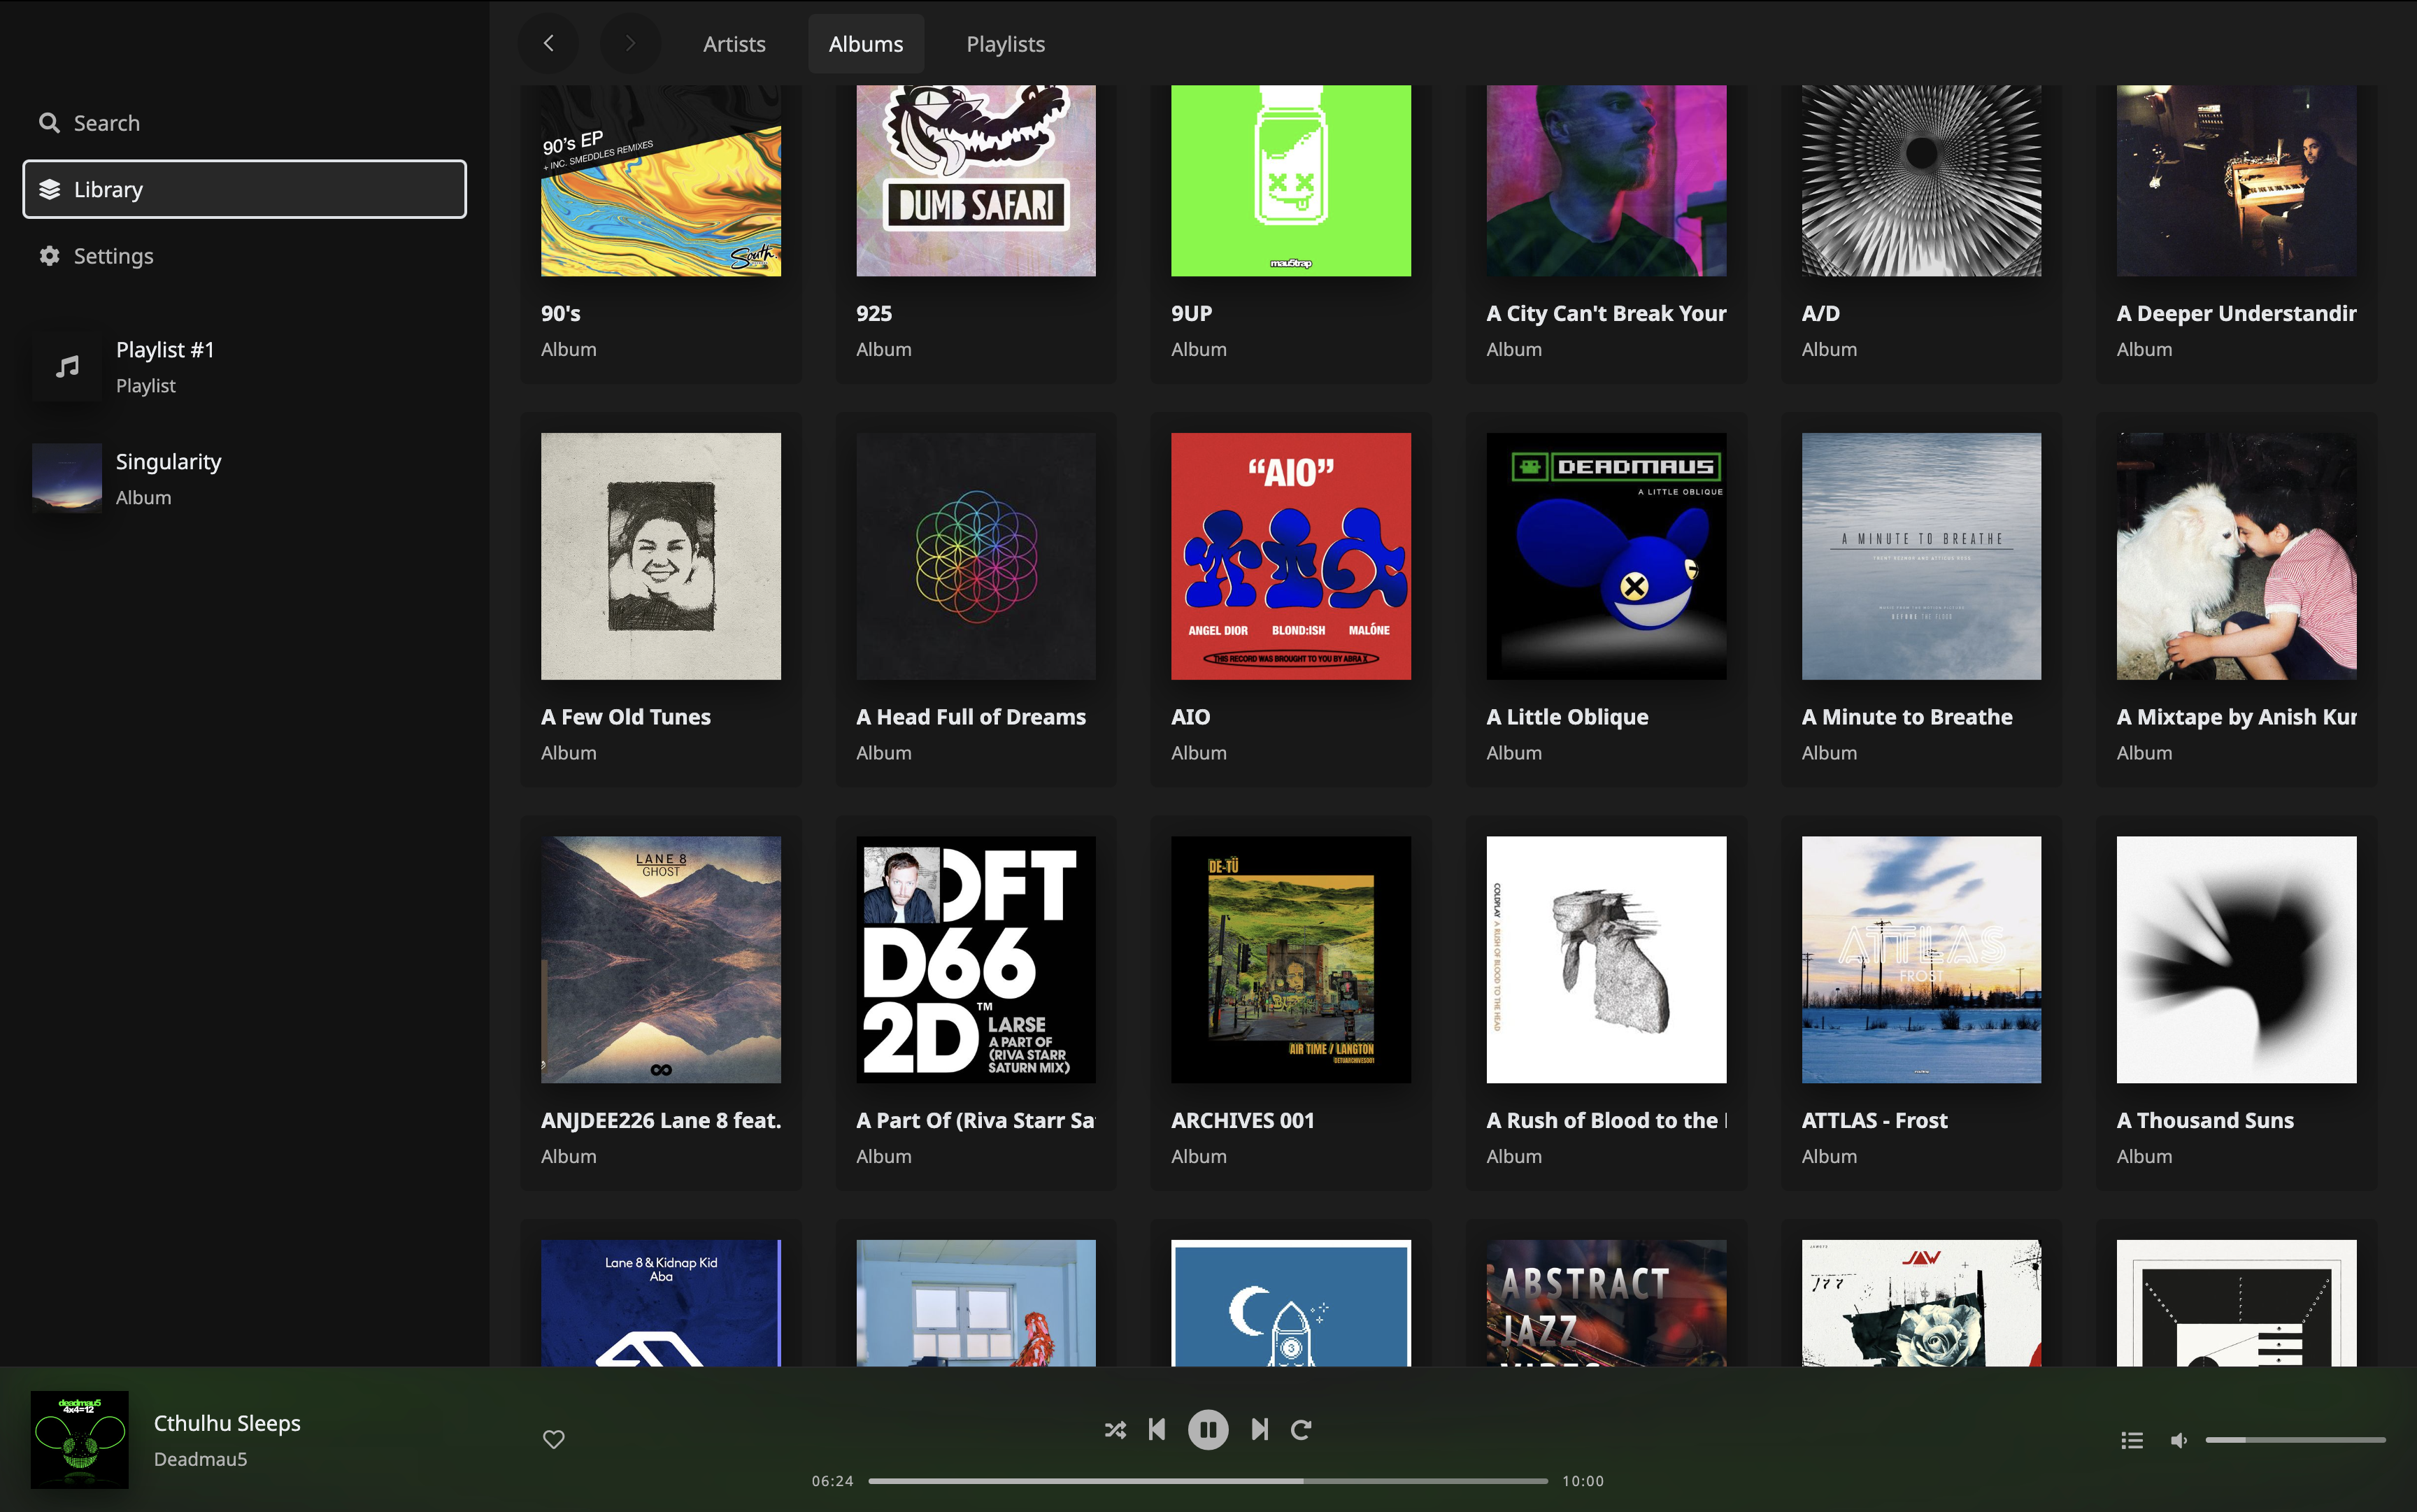Click the Playlist #1 music note icon
The image size is (2417, 1512).
click(67, 367)
